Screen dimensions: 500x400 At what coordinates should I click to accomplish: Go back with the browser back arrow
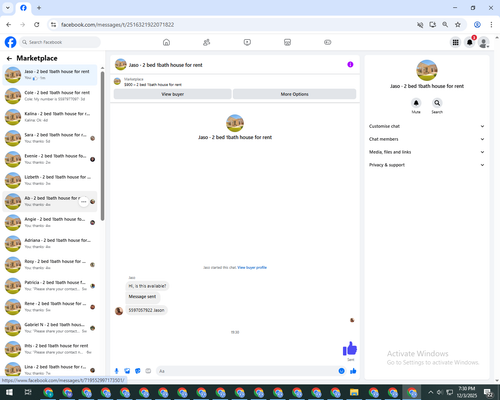pyautogui.click(x=9, y=25)
